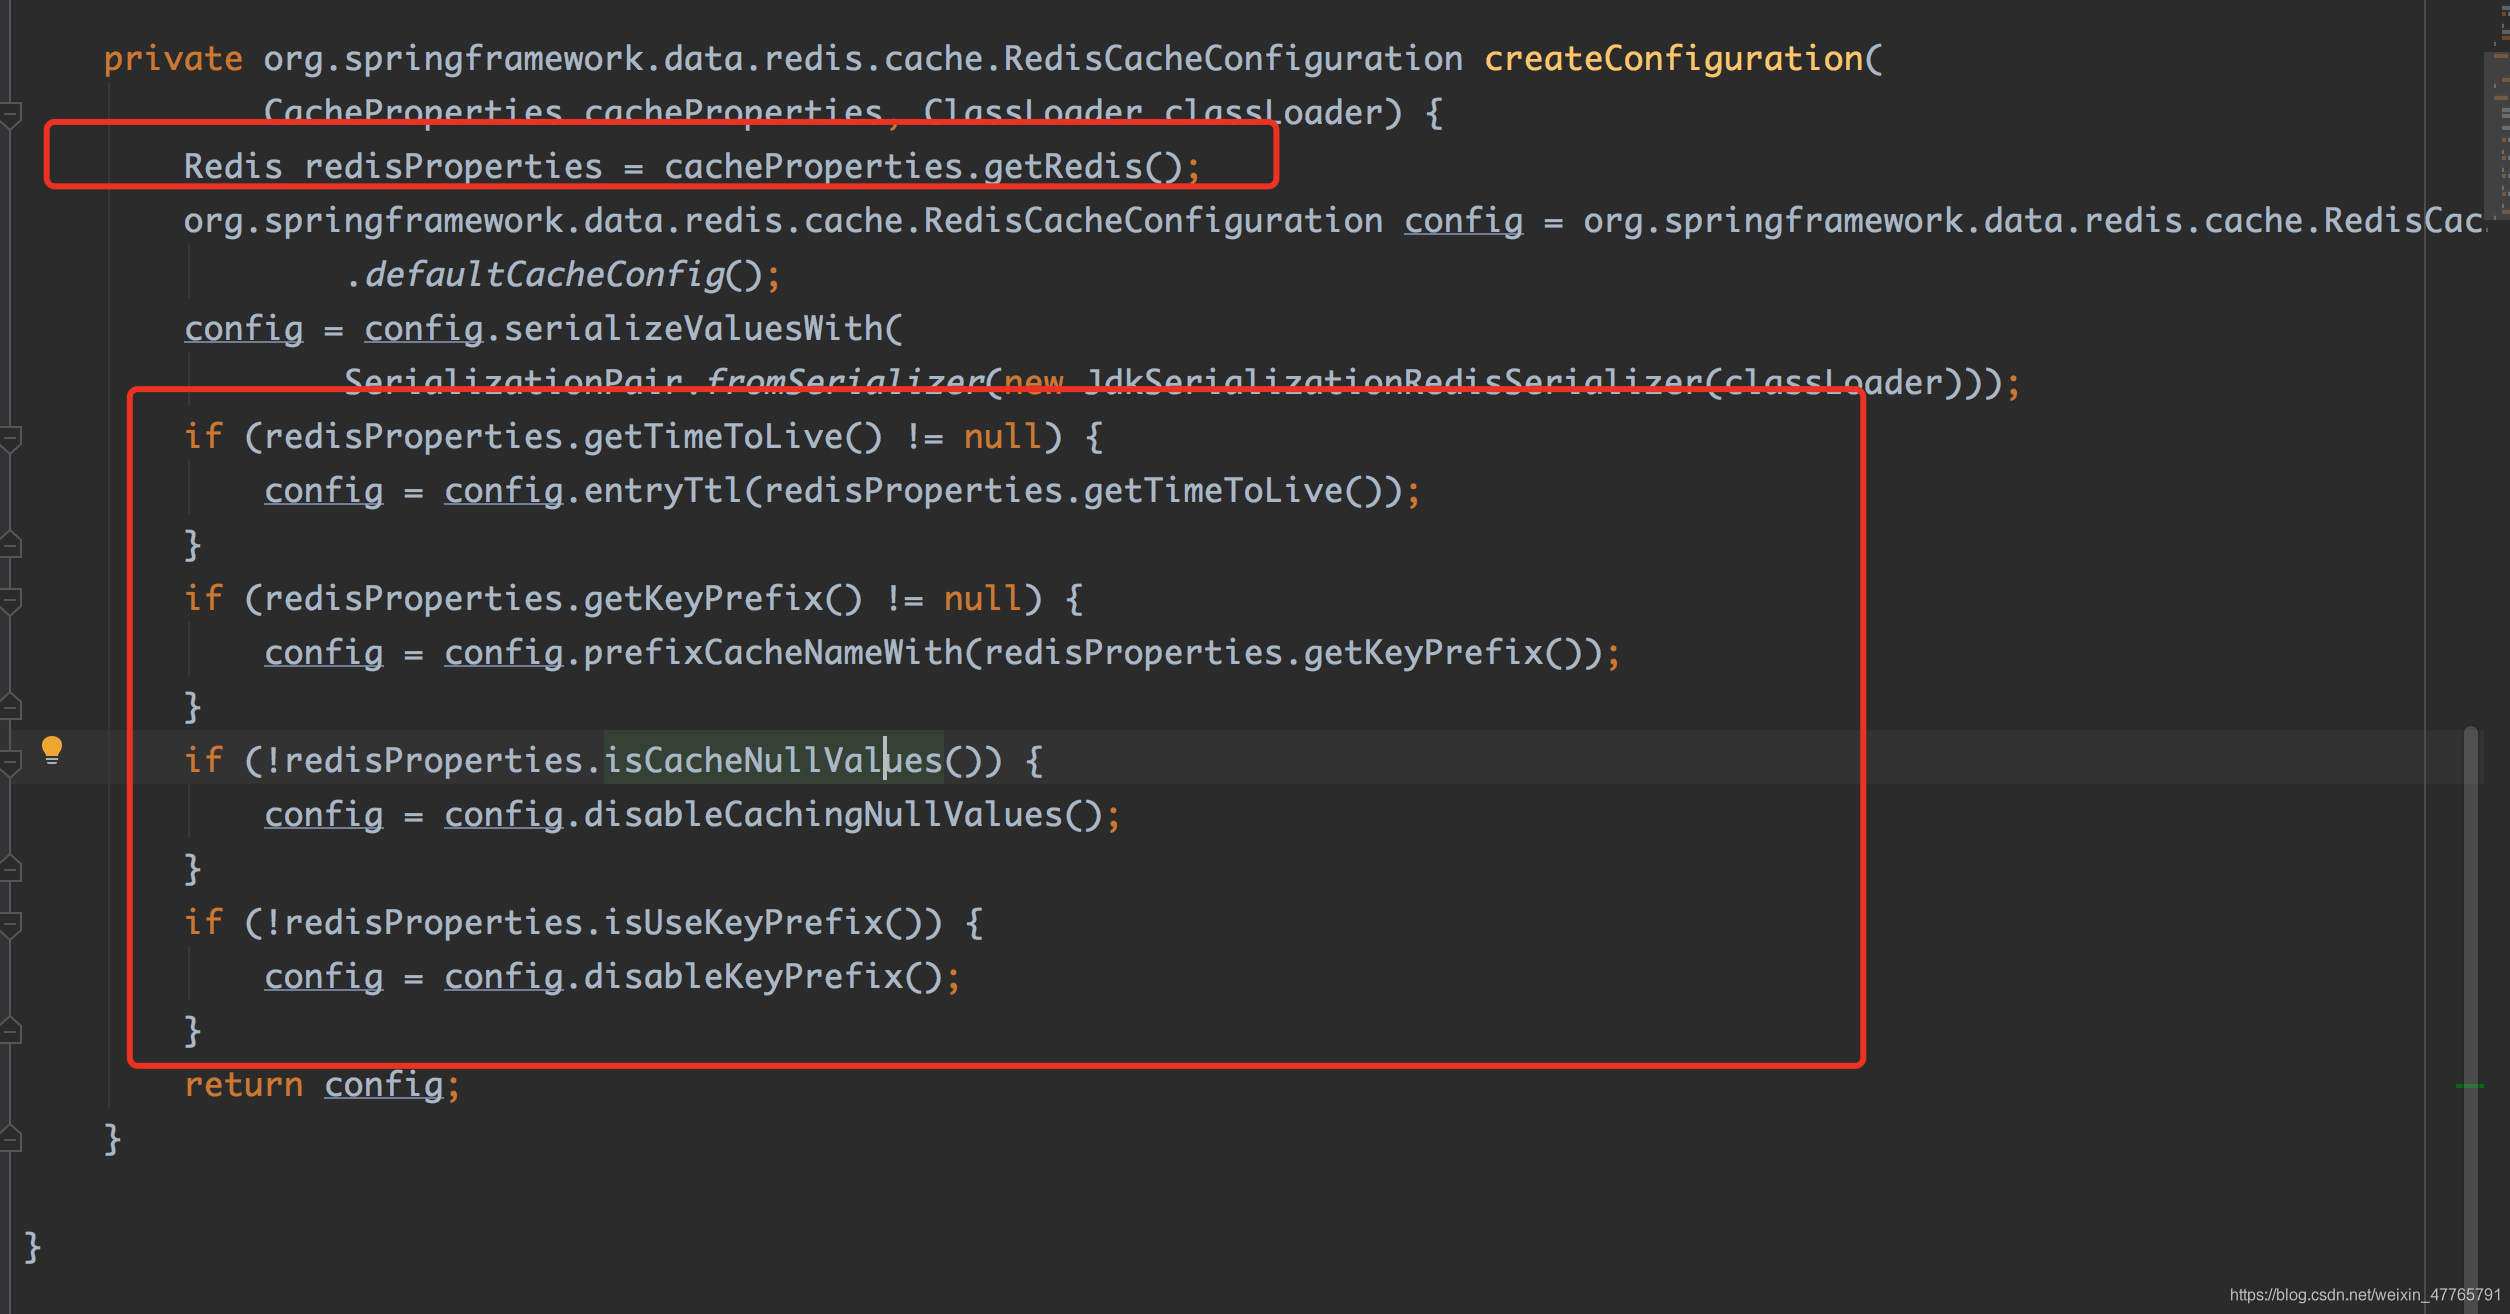2510x1314 pixels.
Task: Collapse the getKeyPrefix if-block fold marker
Action: 10,600
